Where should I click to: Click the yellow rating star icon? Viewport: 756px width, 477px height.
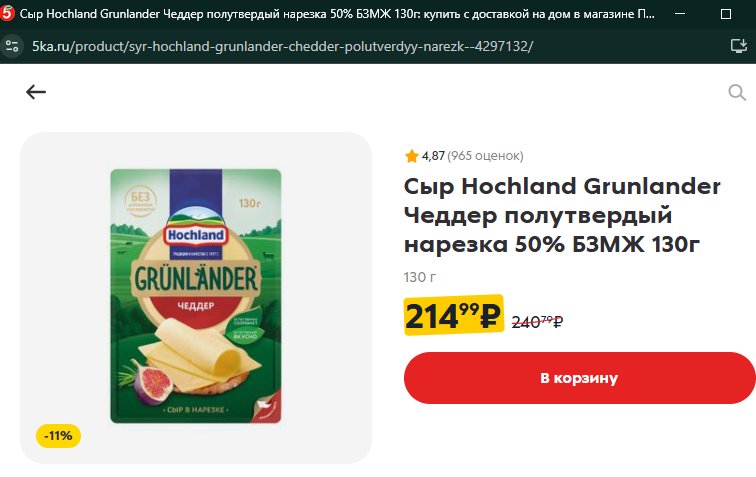pos(411,156)
